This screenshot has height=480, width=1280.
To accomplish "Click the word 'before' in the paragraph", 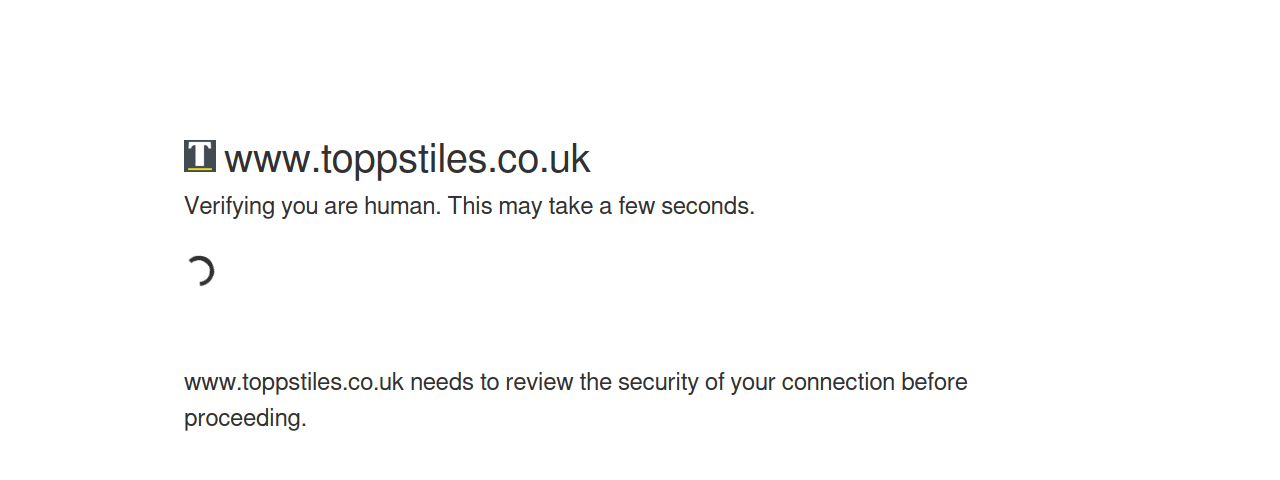I will point(934,382).
